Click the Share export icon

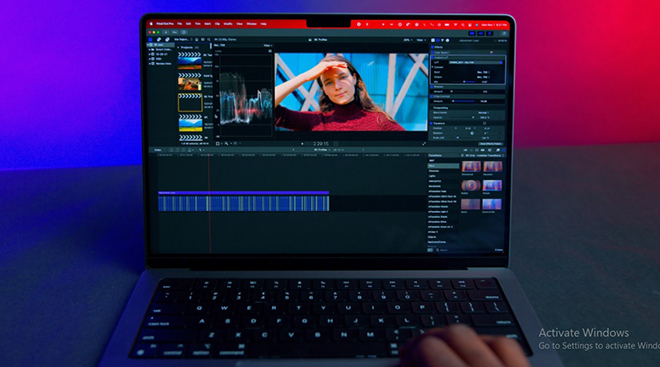[504, 33]
